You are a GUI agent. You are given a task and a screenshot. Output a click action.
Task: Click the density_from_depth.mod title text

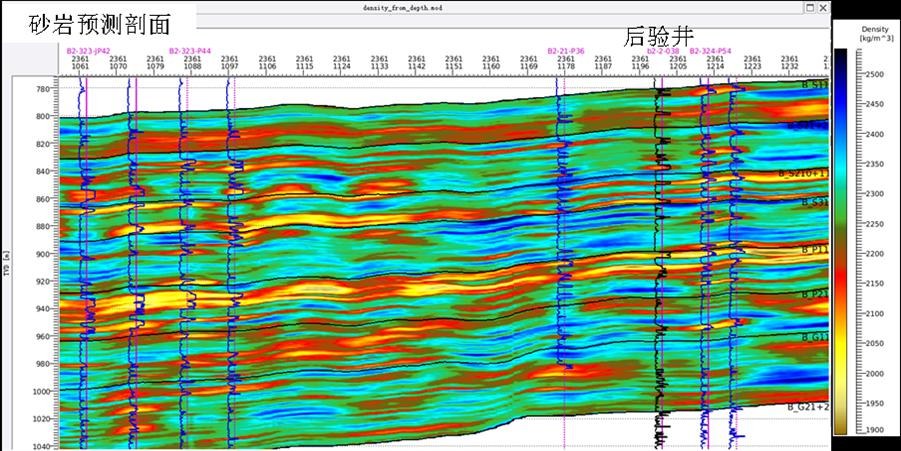click(402, 8)
